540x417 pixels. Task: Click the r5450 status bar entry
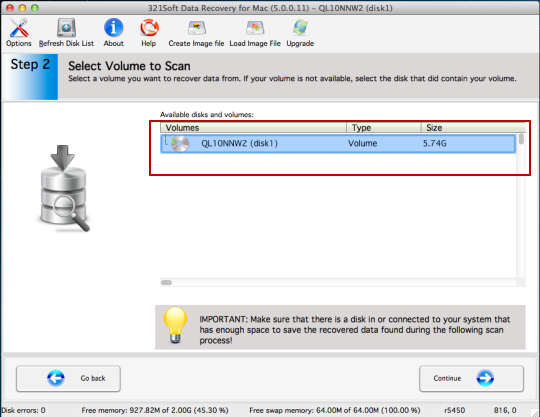[x=455, y=410]
